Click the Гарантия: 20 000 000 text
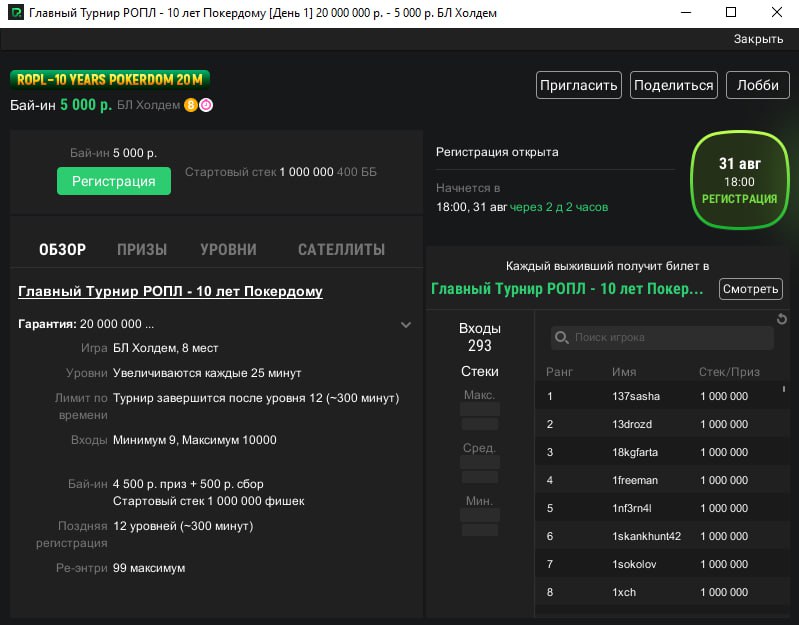This screenshot has width=799, height=625. pos(86,324)
